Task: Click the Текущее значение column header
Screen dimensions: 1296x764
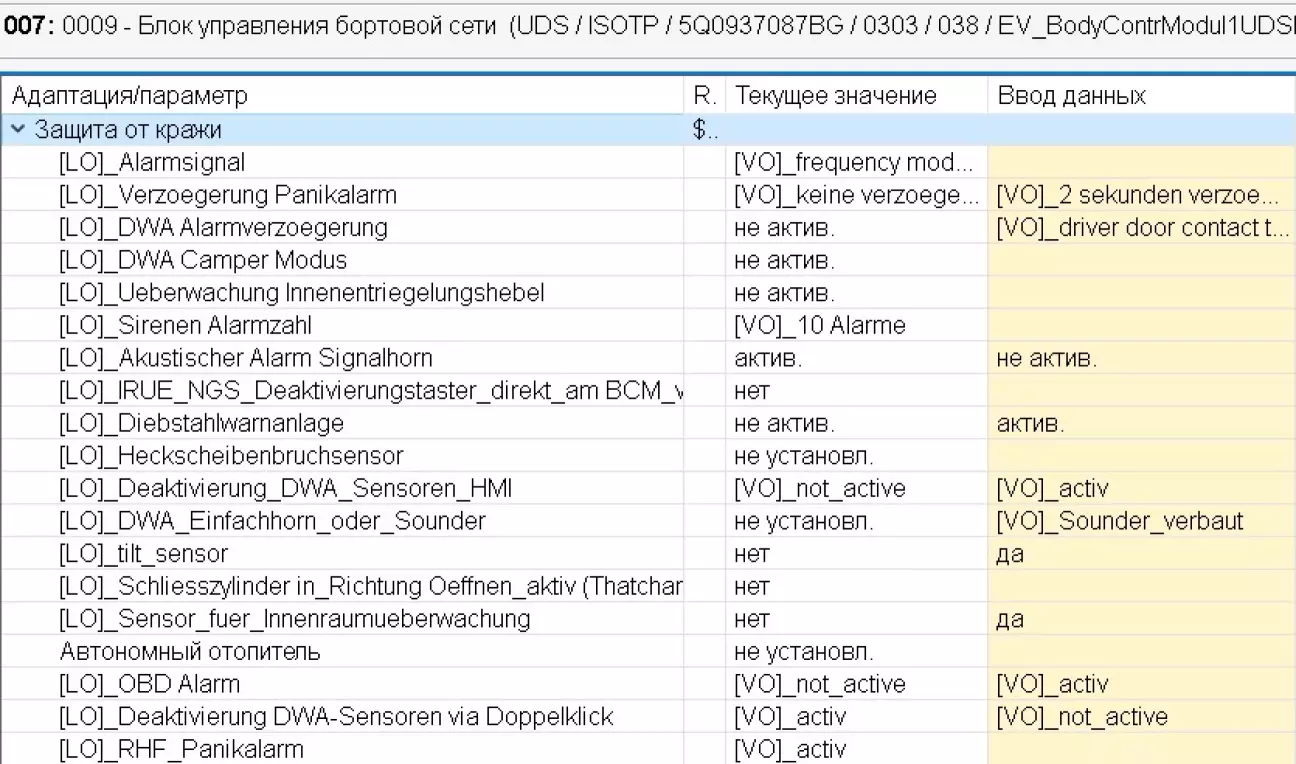Action: [x=836, y=96]
